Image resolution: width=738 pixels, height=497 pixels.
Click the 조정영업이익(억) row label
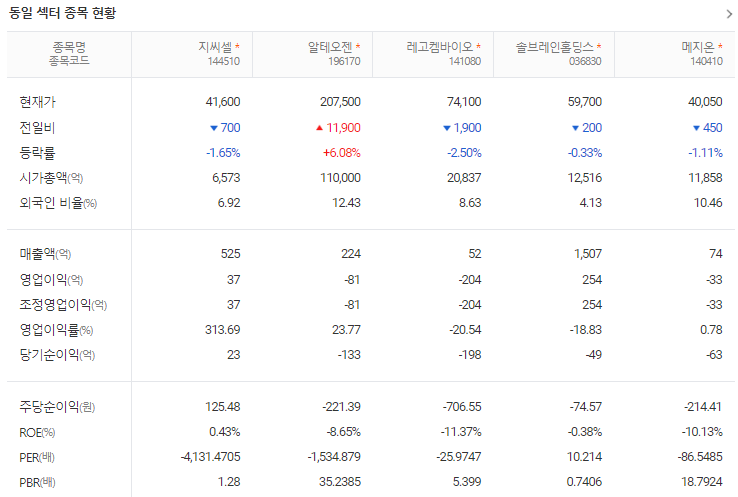coord(63,305)
